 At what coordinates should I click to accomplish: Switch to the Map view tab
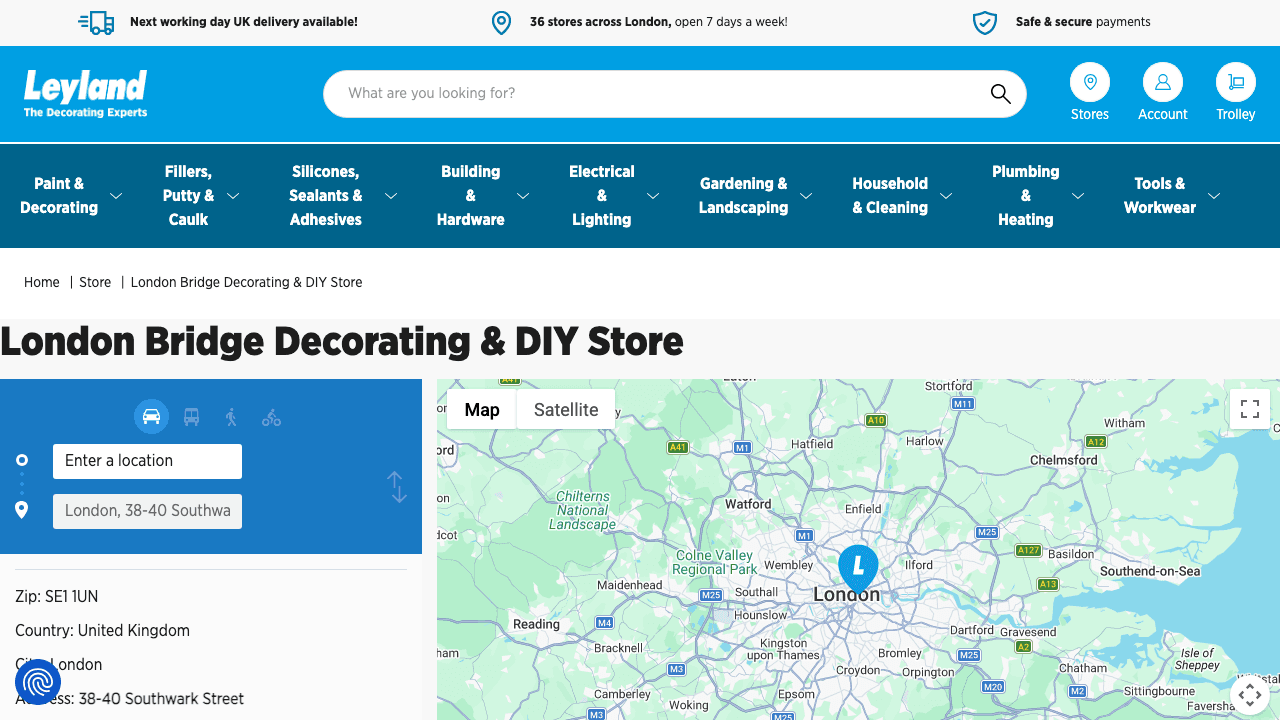tap(482, 409)
